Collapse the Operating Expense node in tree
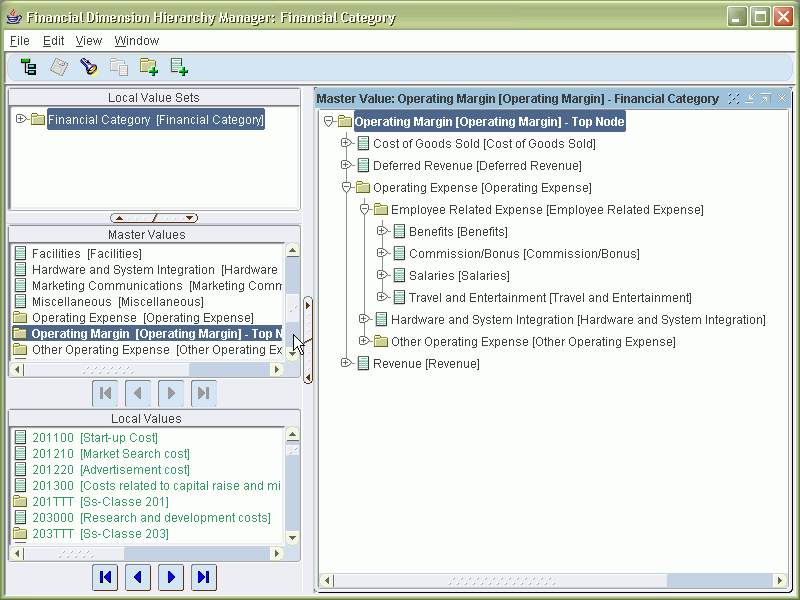Viewport: 800px width, 600px height. (346, 187)
